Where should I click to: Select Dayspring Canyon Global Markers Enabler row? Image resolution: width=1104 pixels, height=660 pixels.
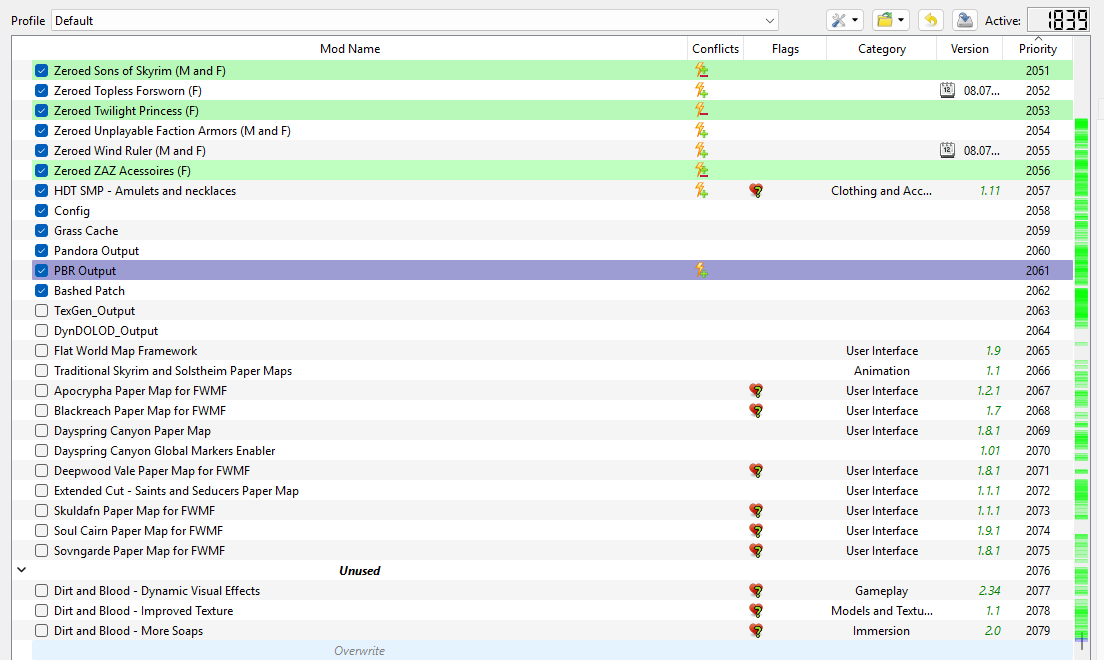[552, 451]
